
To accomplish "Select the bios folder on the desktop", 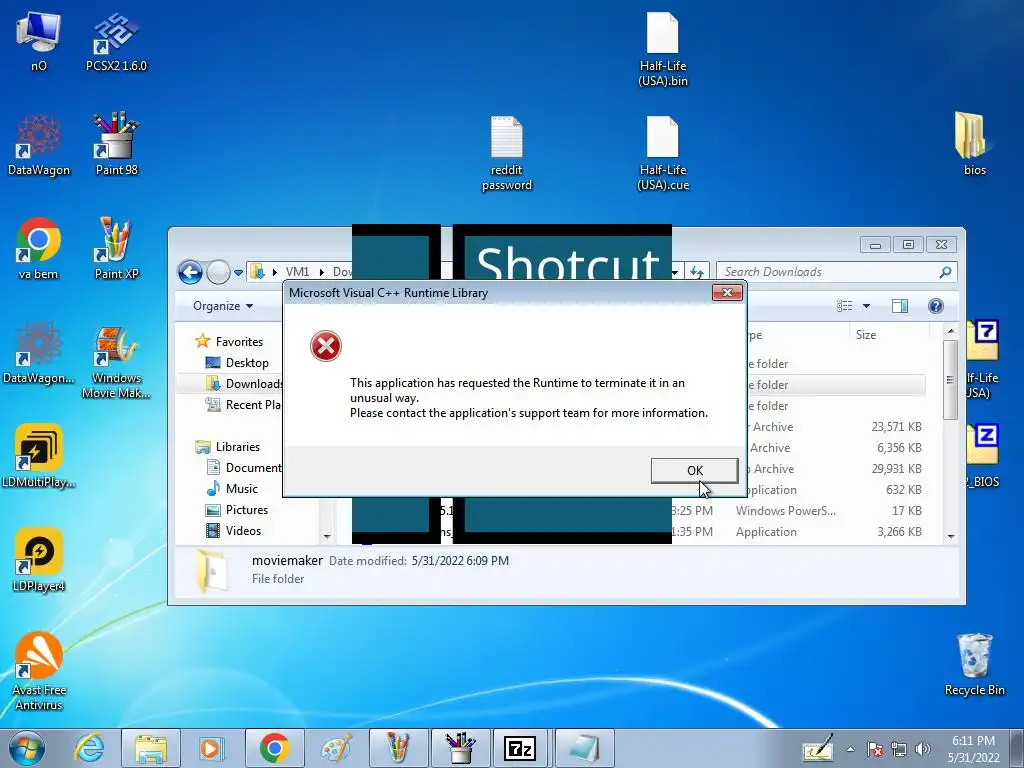I will coord(974,145).
